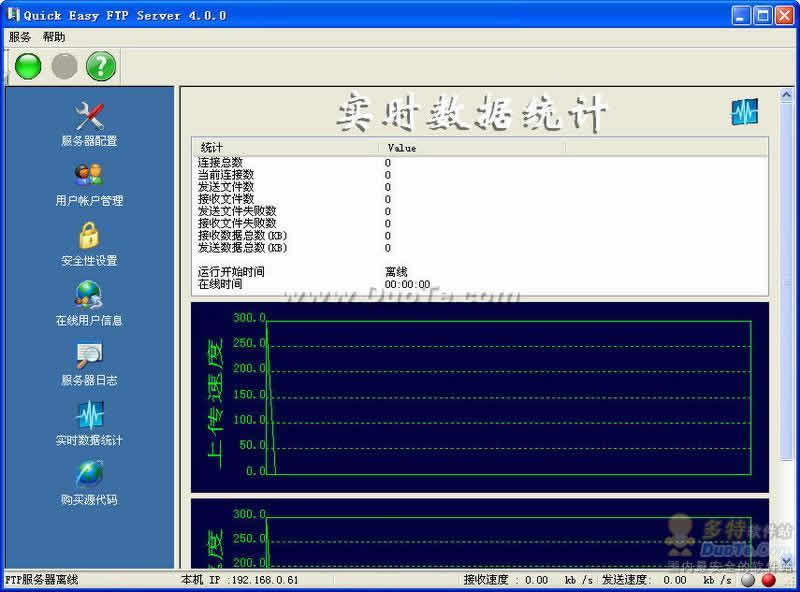Select the 在线时间 row
This screenshot has height=592, width=800.
(480, 284)
